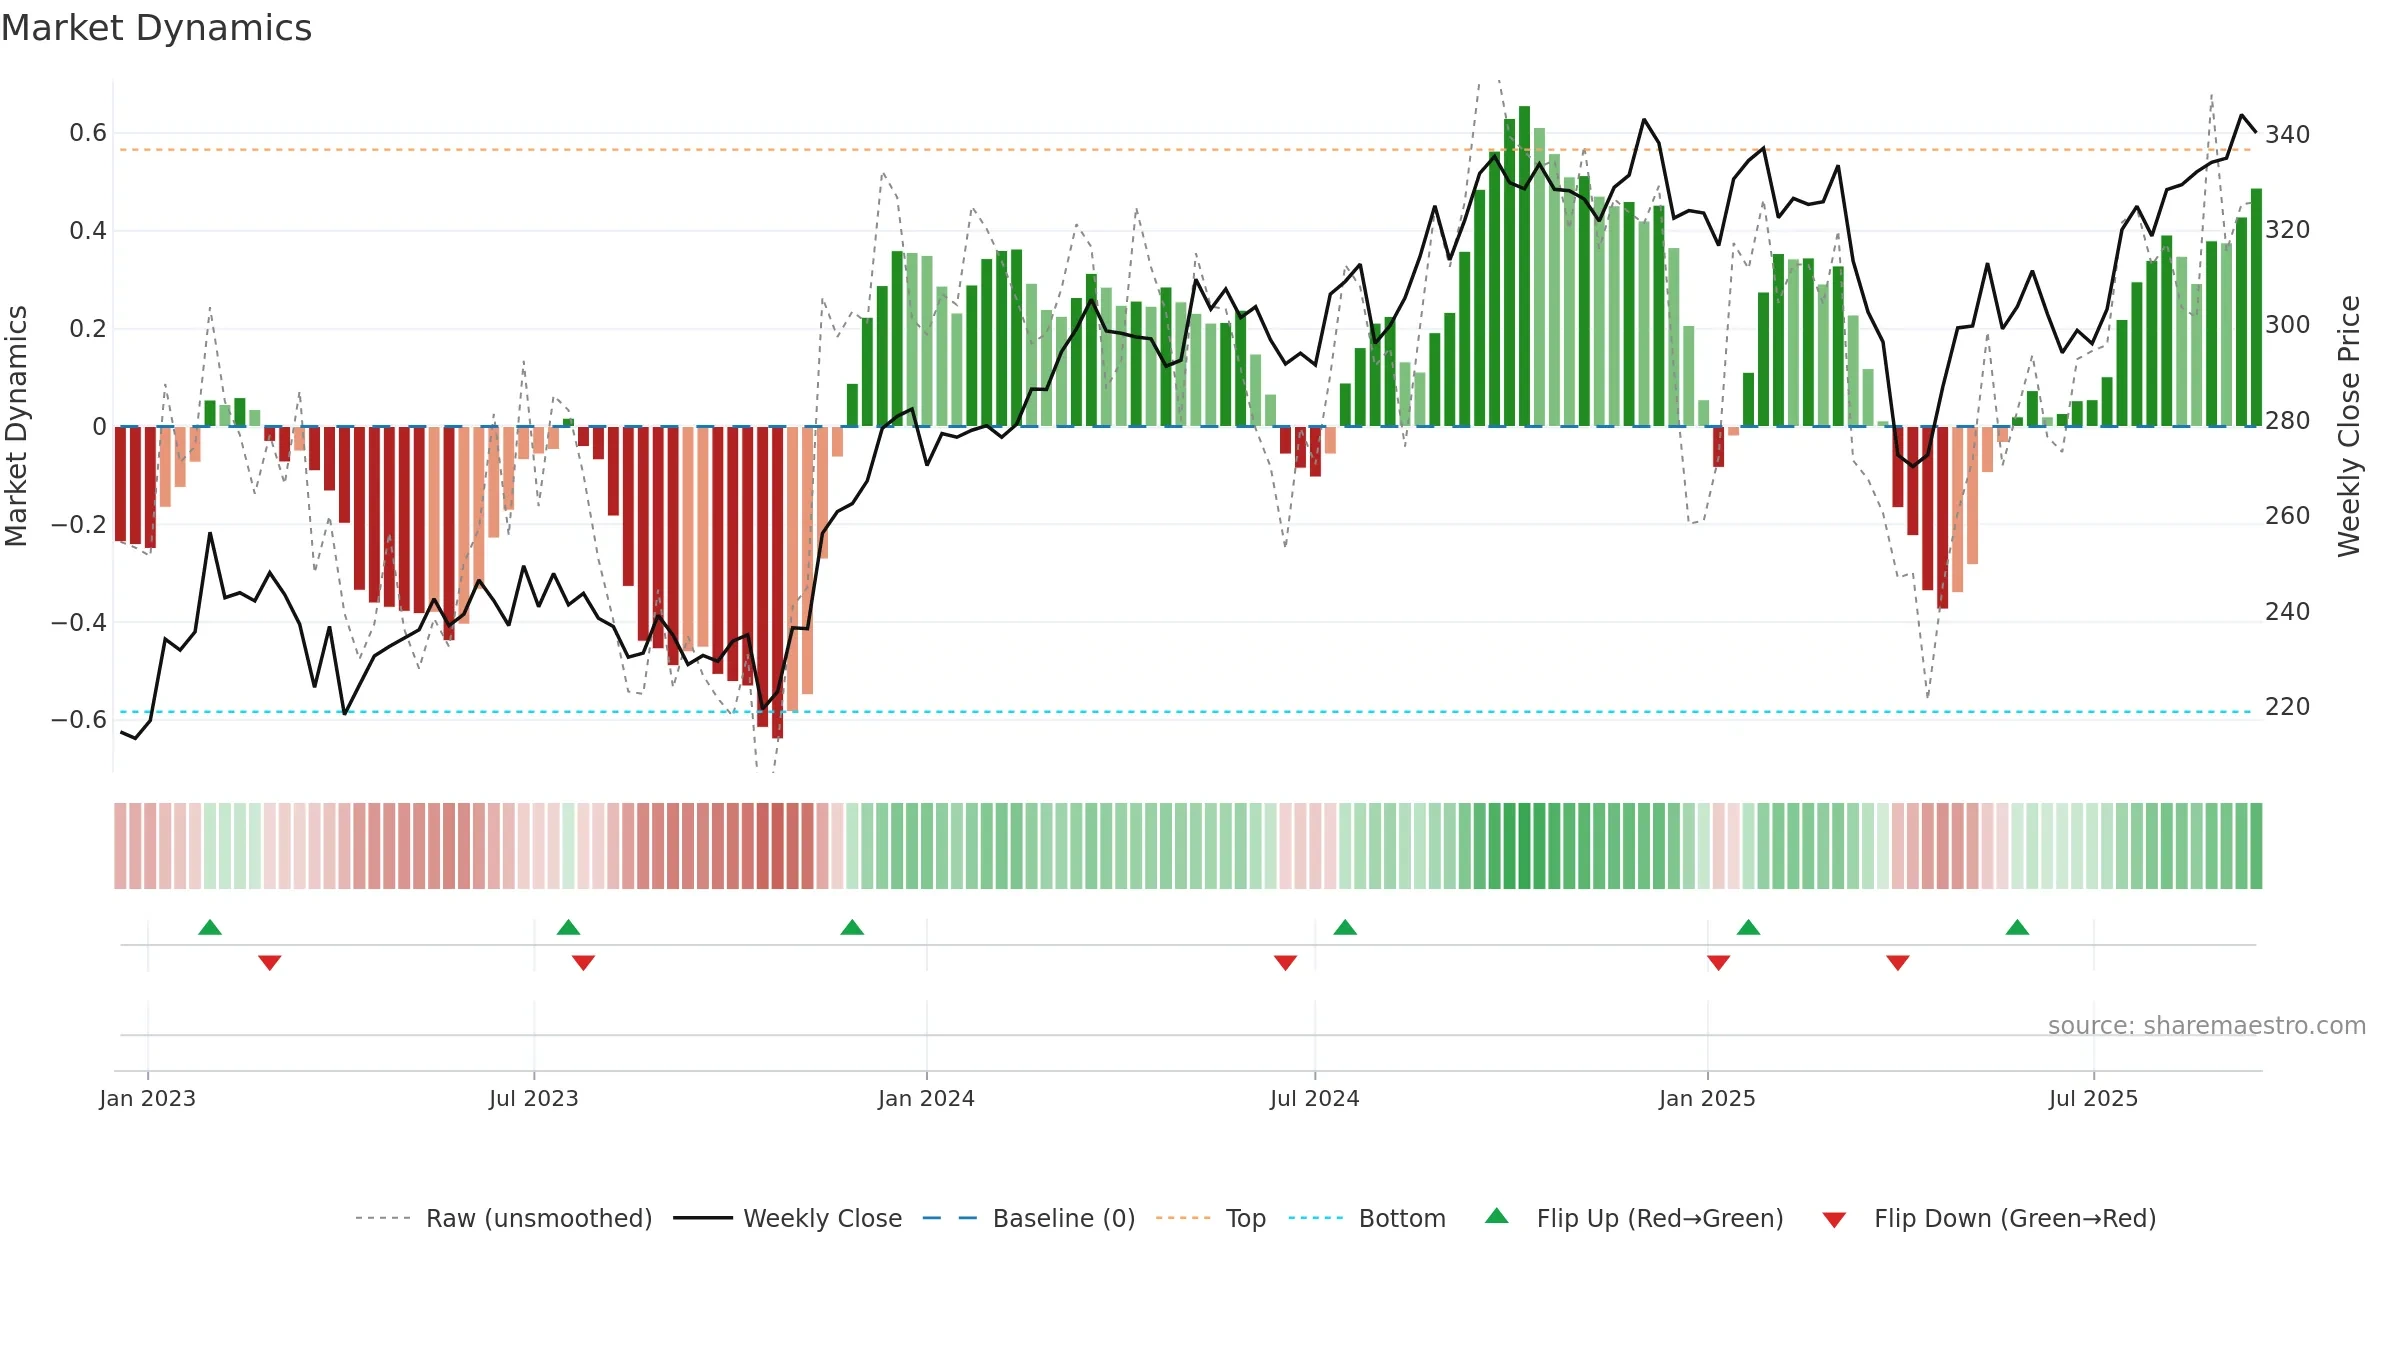Click the flip-up marker before Jan 2024

[852, 927]
